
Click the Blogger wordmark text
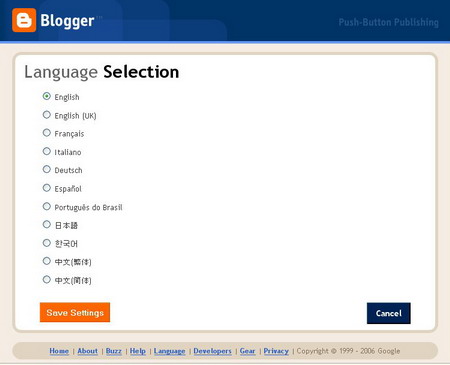tap(67, 21)
